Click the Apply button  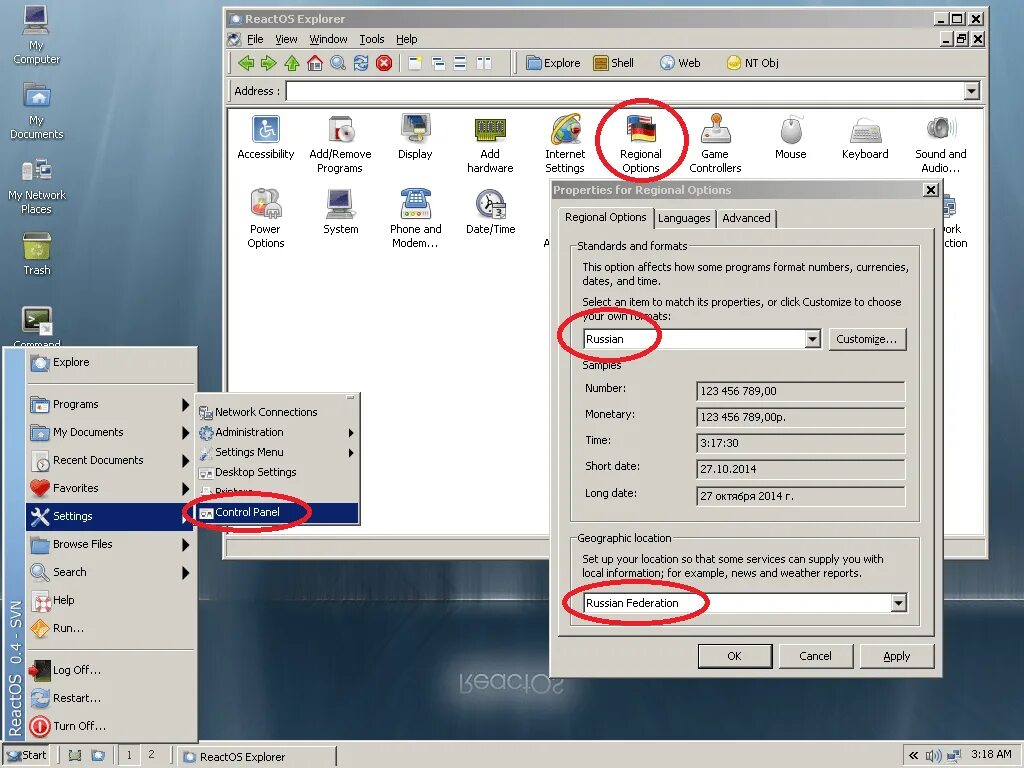[x=897, y=656]
